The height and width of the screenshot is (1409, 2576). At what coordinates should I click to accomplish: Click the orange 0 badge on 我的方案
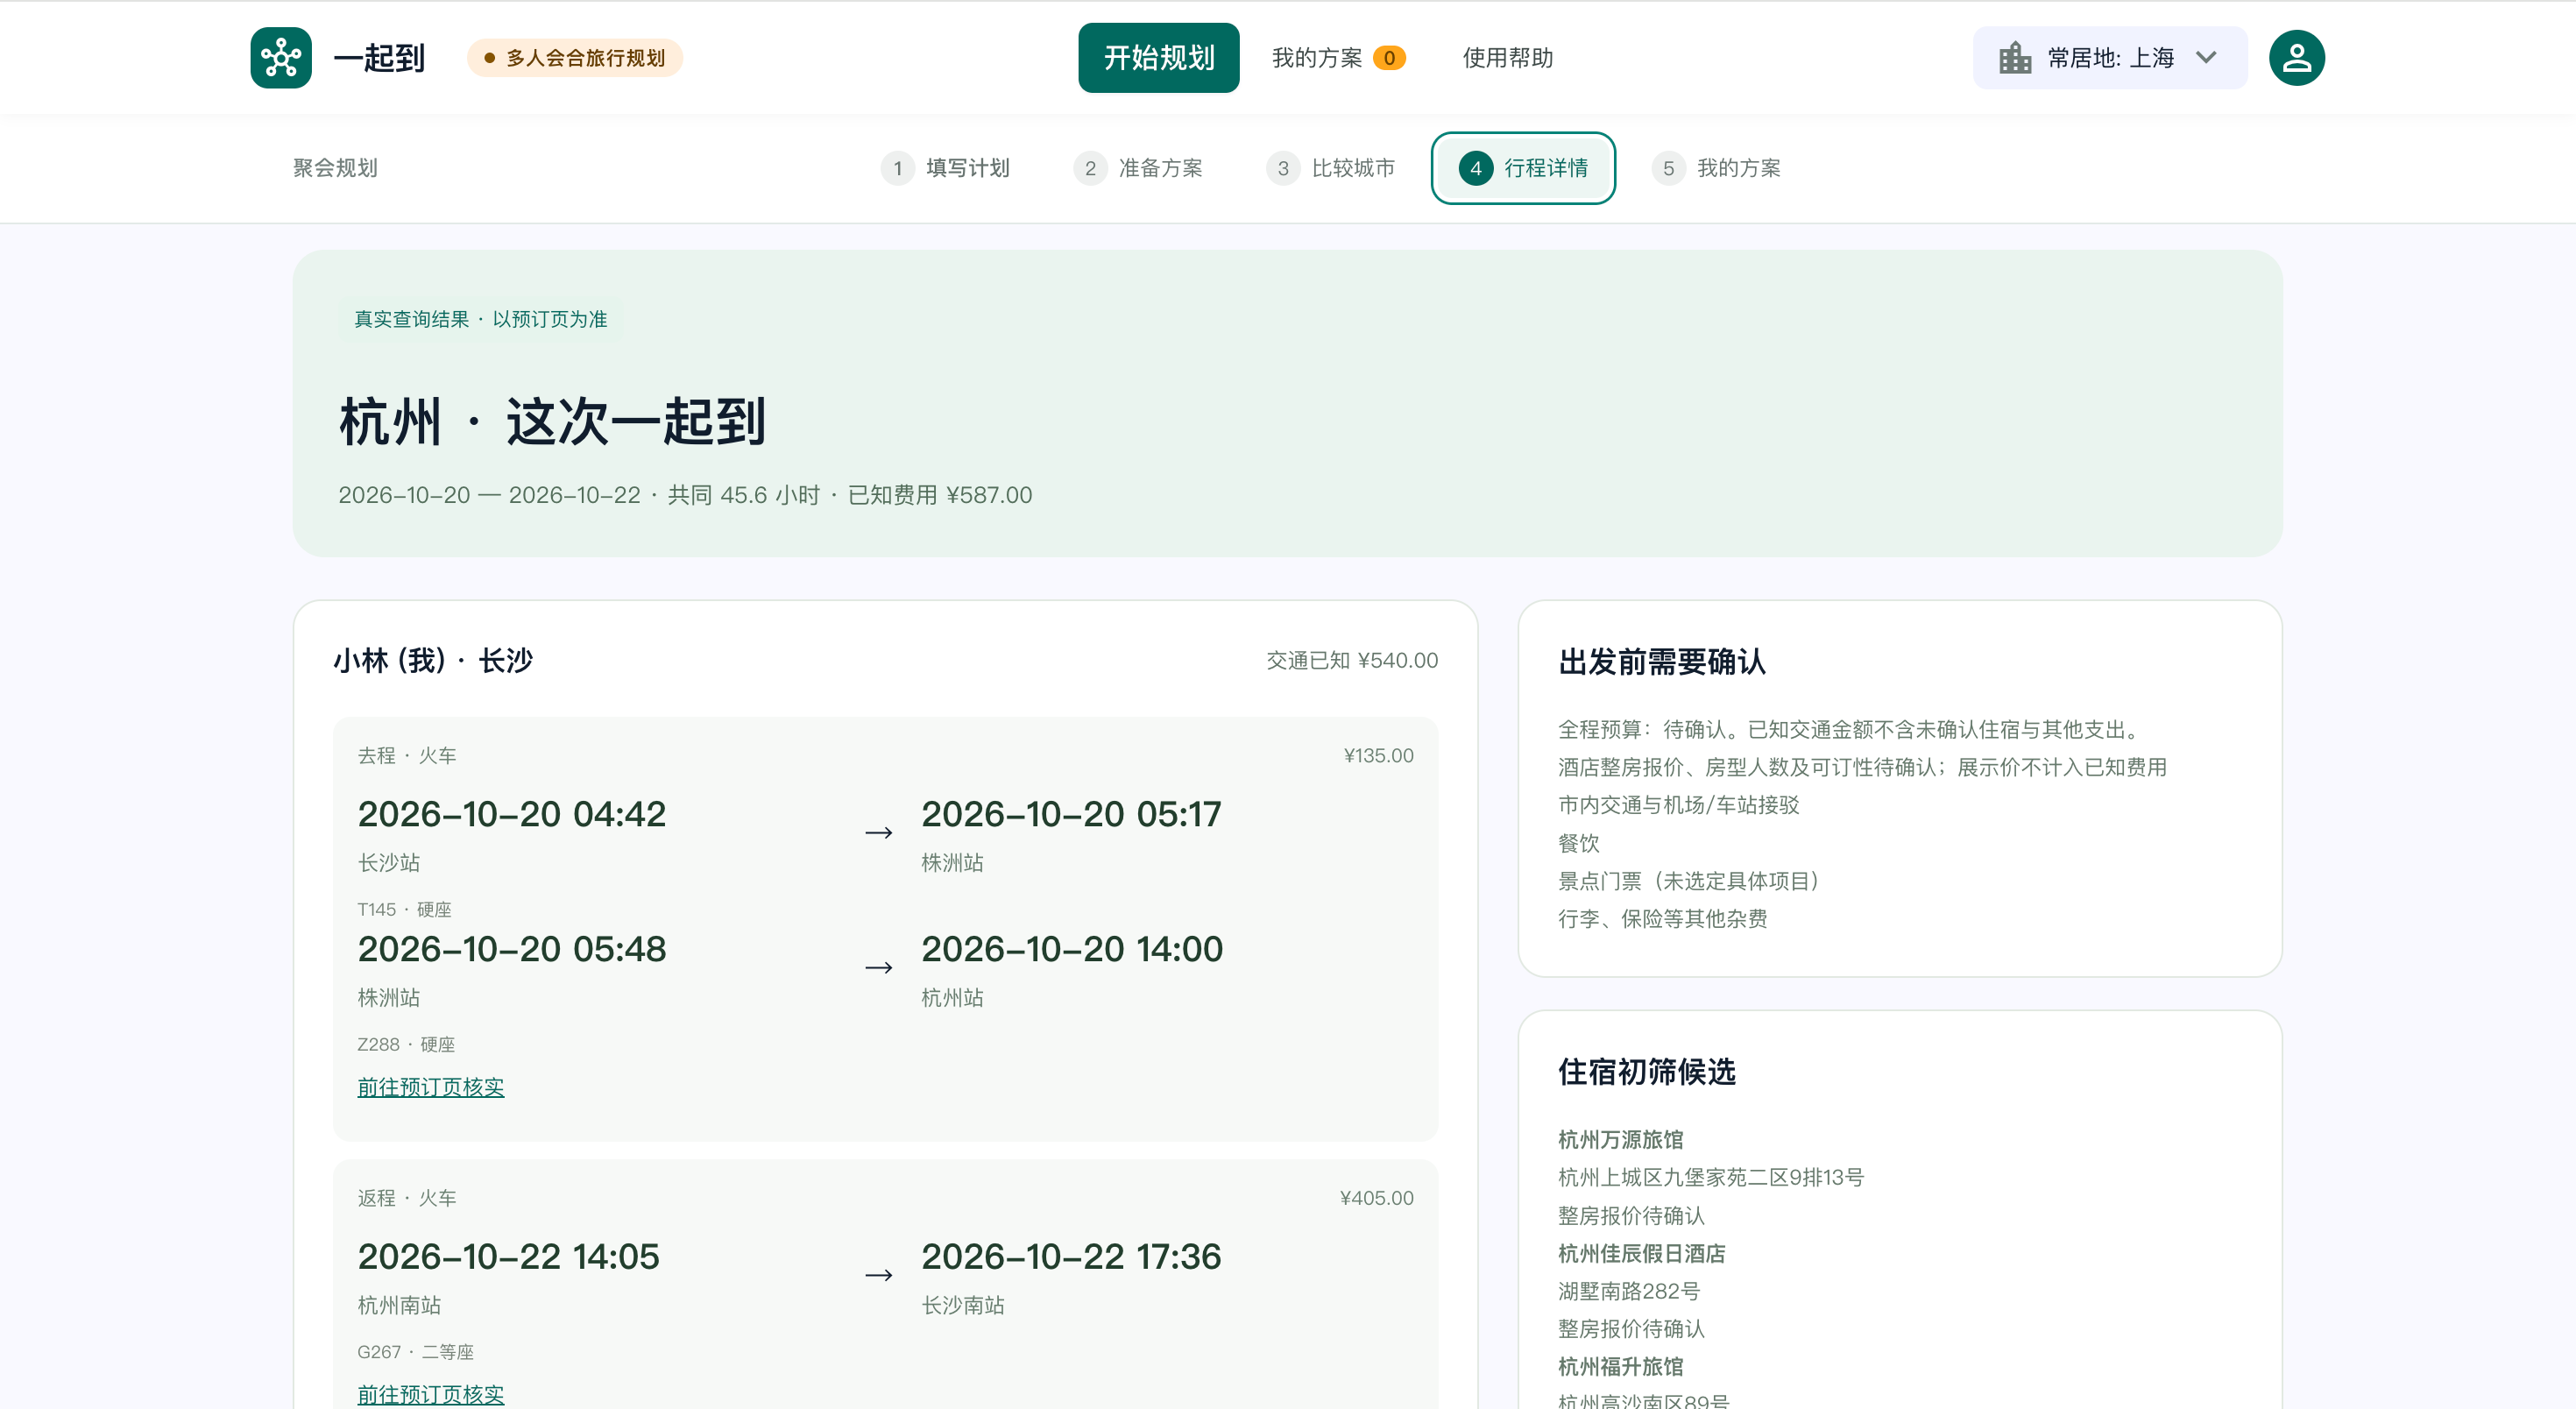click(1389, 58)
